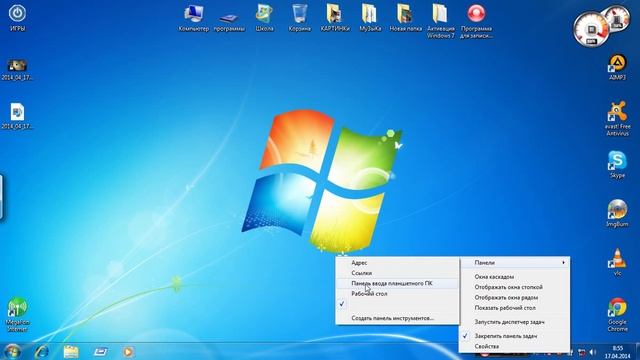
Task: Open the Школа folder icon
Action: point(264,18)
